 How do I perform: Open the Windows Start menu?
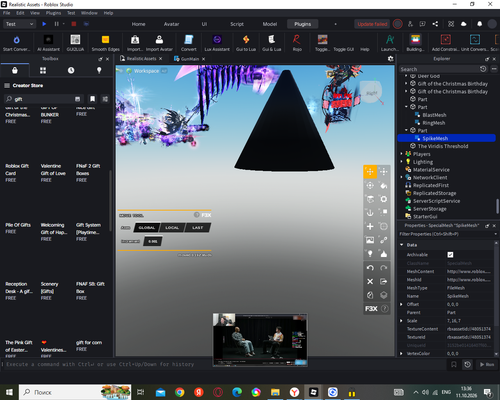coord(9,392)
